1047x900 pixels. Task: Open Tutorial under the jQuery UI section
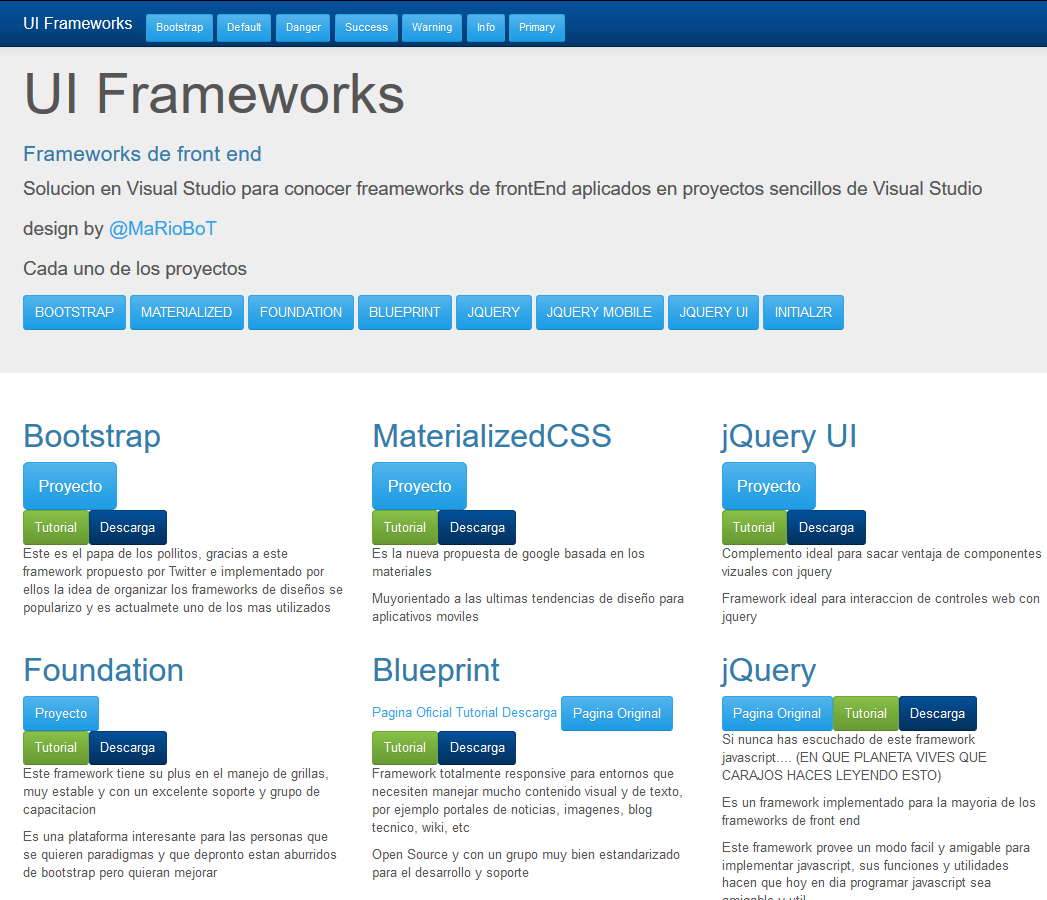pyautogui.click(x=754, y=527)
